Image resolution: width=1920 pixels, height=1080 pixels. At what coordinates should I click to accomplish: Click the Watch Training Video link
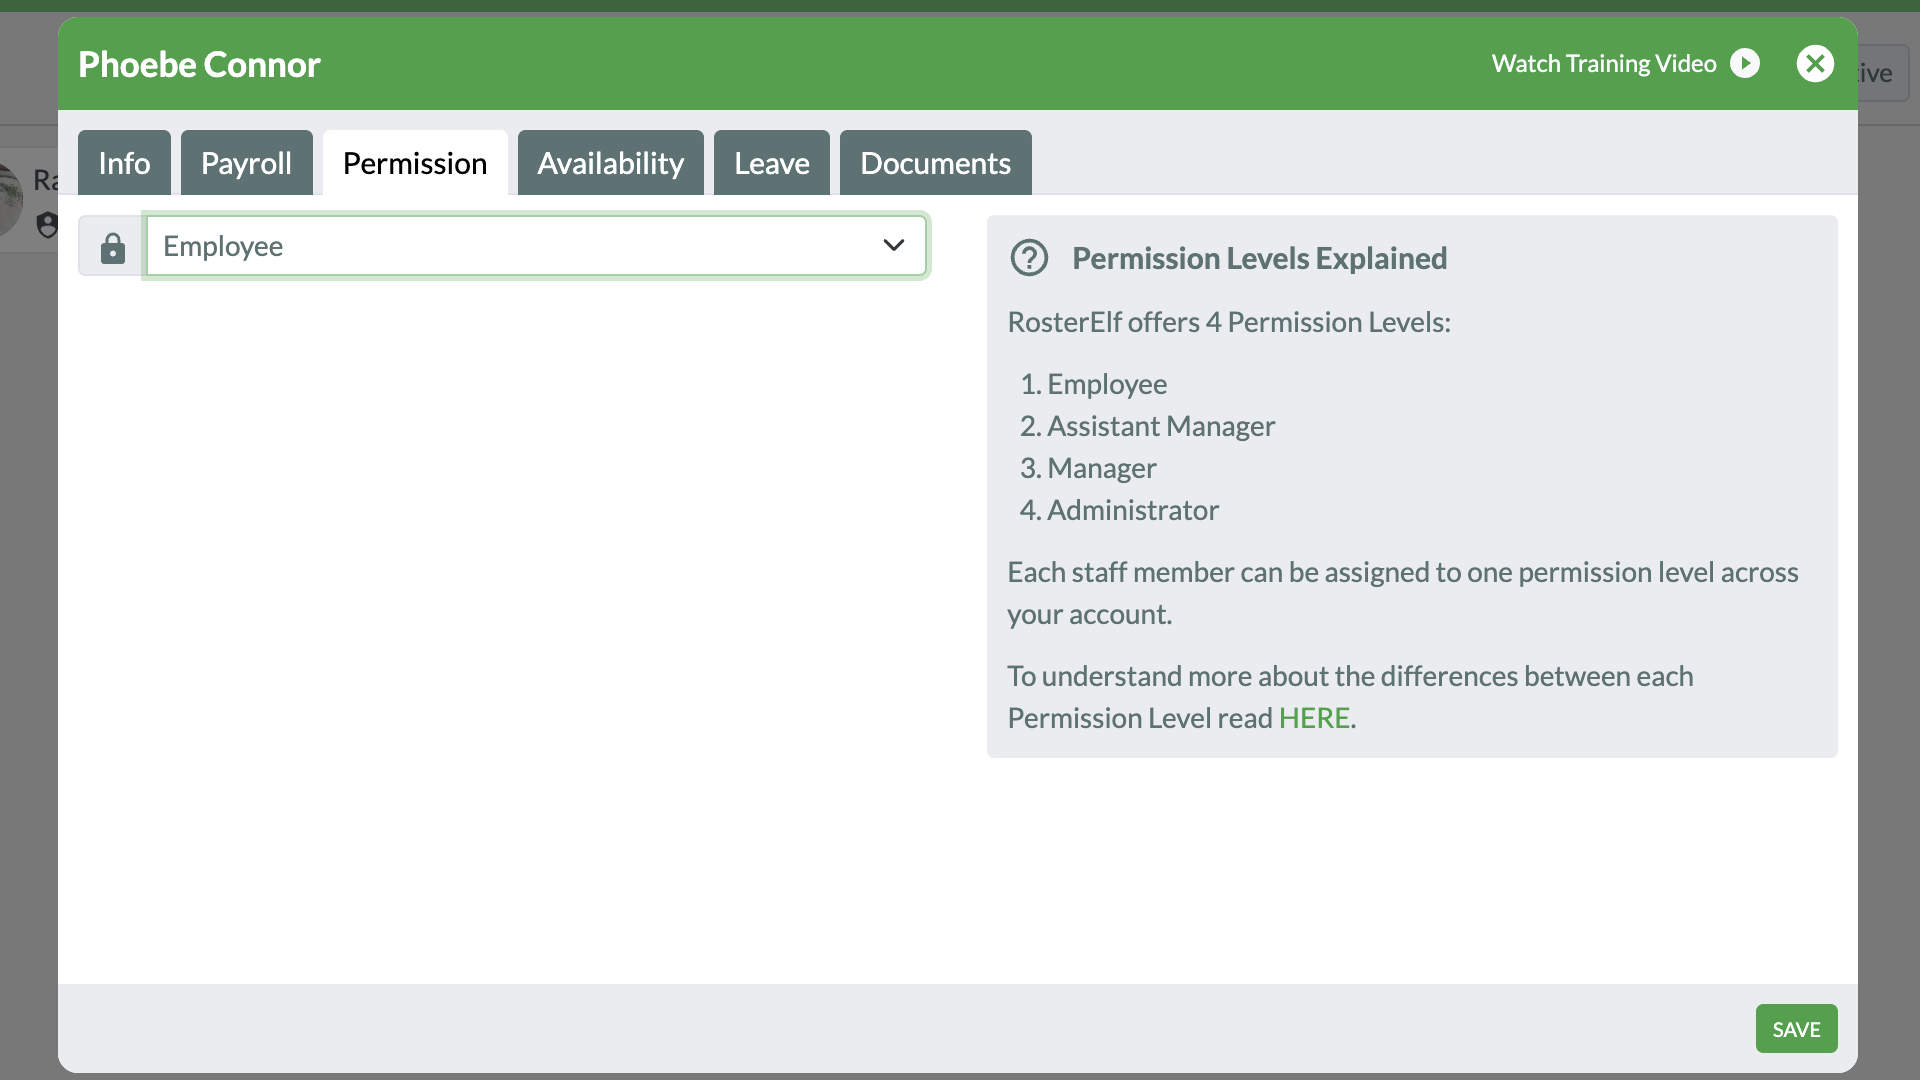point(1603,64)
